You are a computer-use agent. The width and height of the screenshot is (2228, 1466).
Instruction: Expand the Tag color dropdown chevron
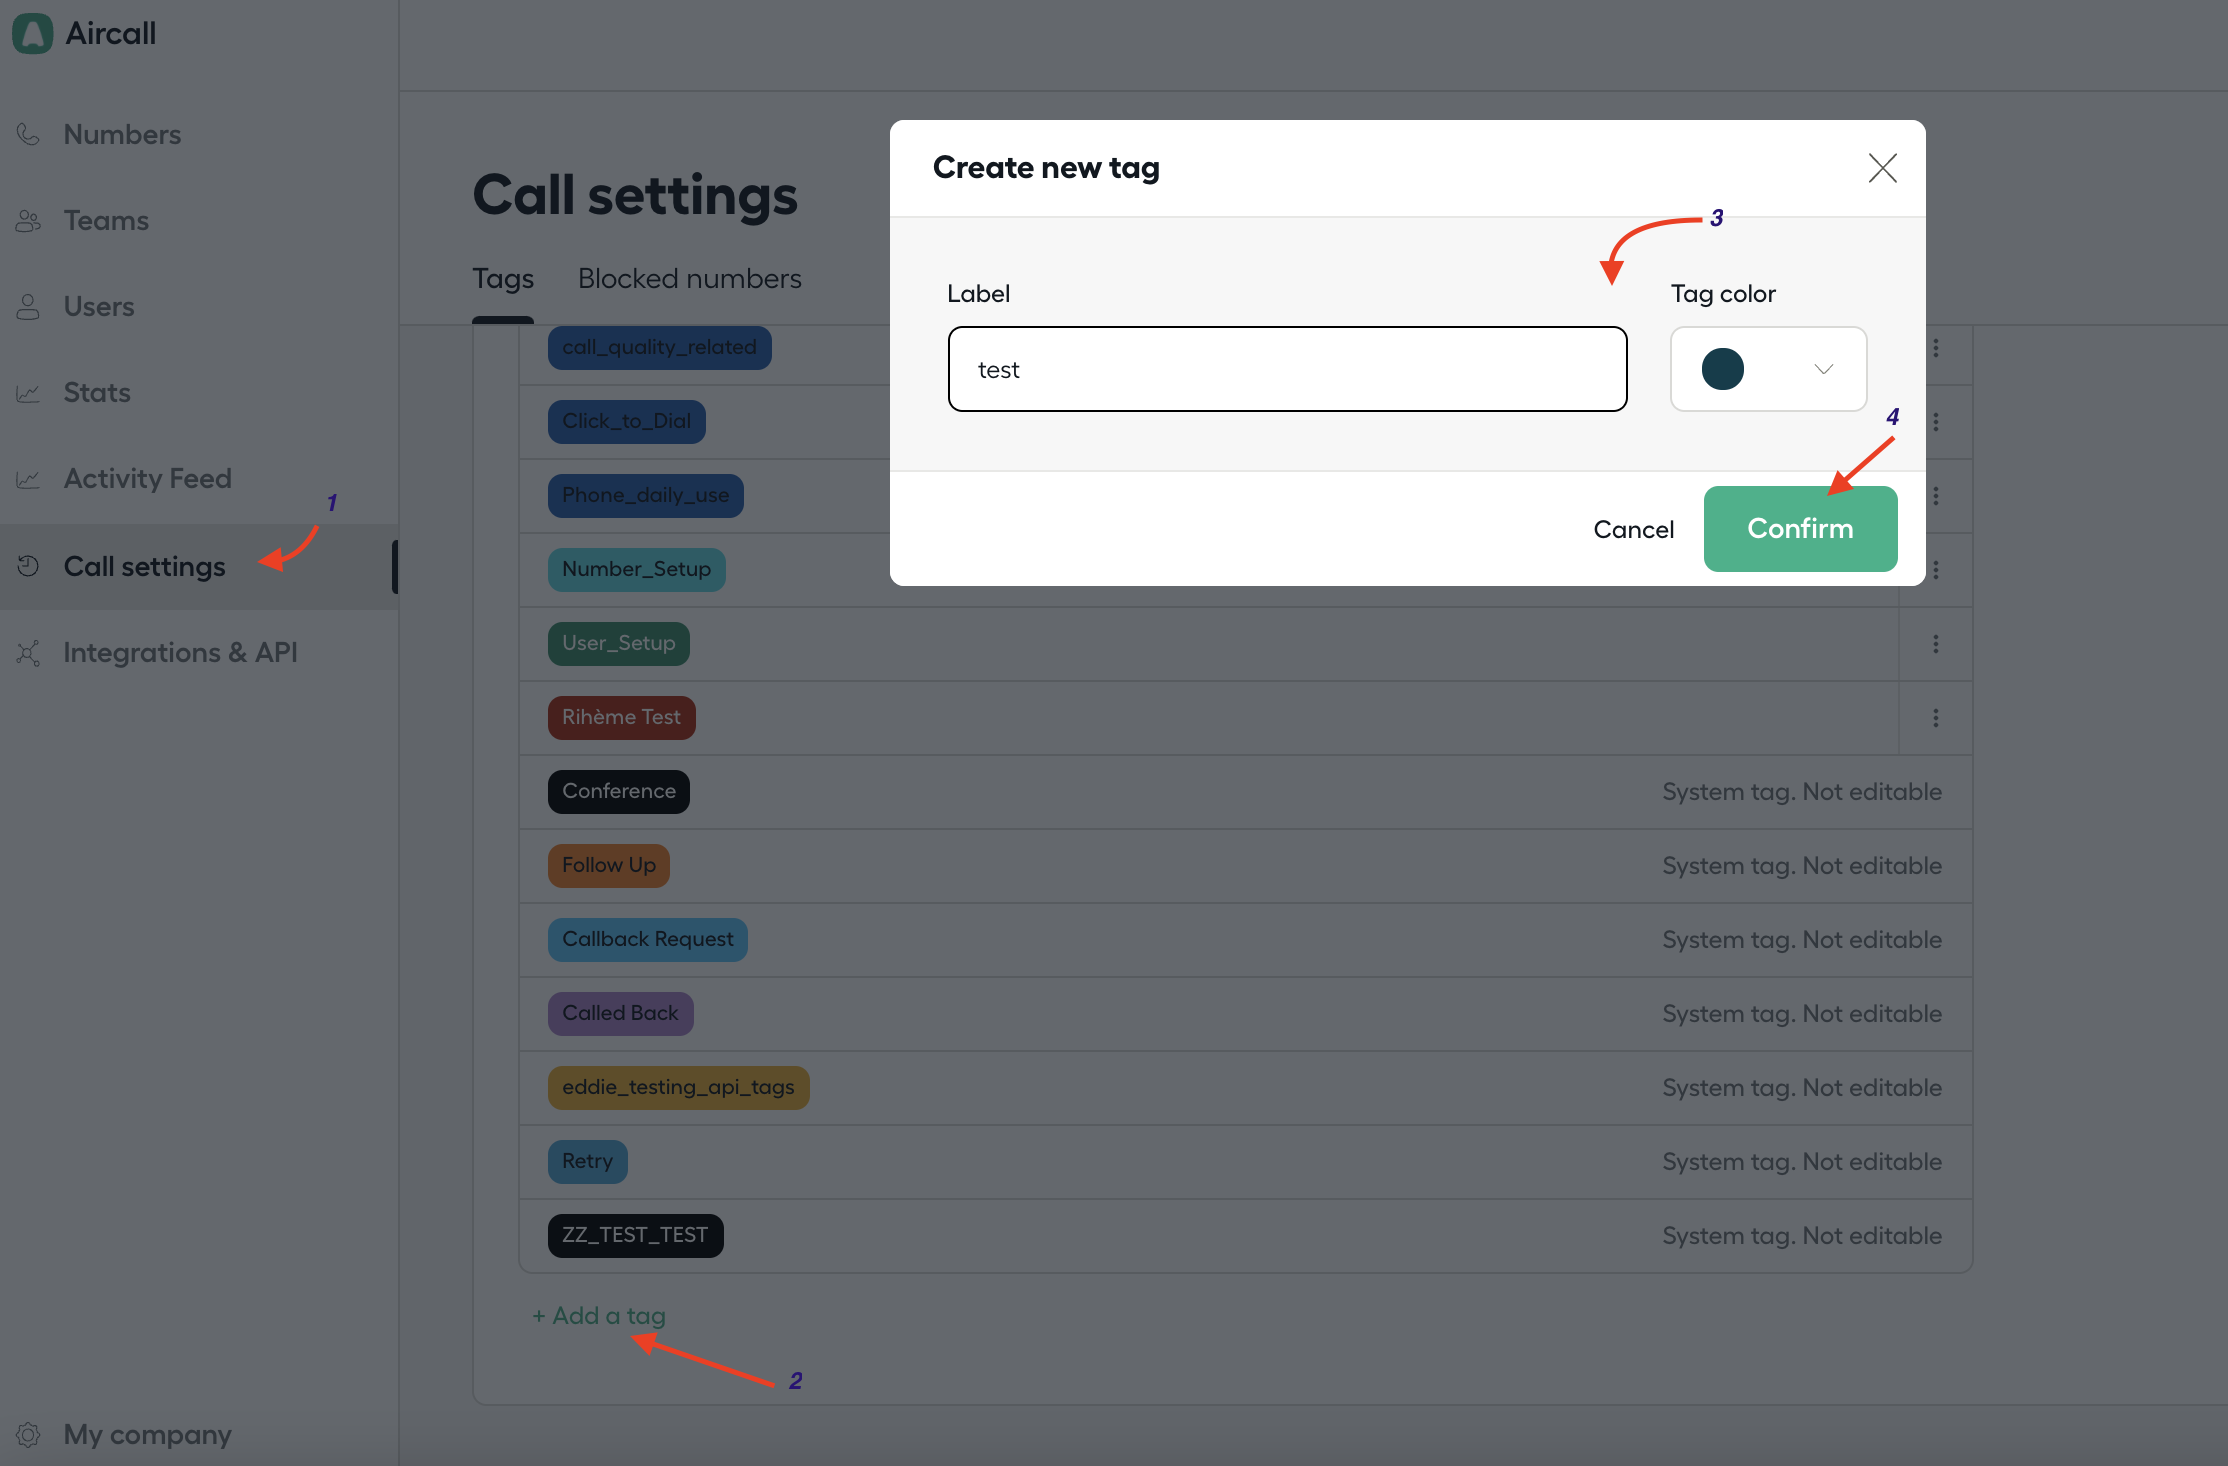point(1824,369)
